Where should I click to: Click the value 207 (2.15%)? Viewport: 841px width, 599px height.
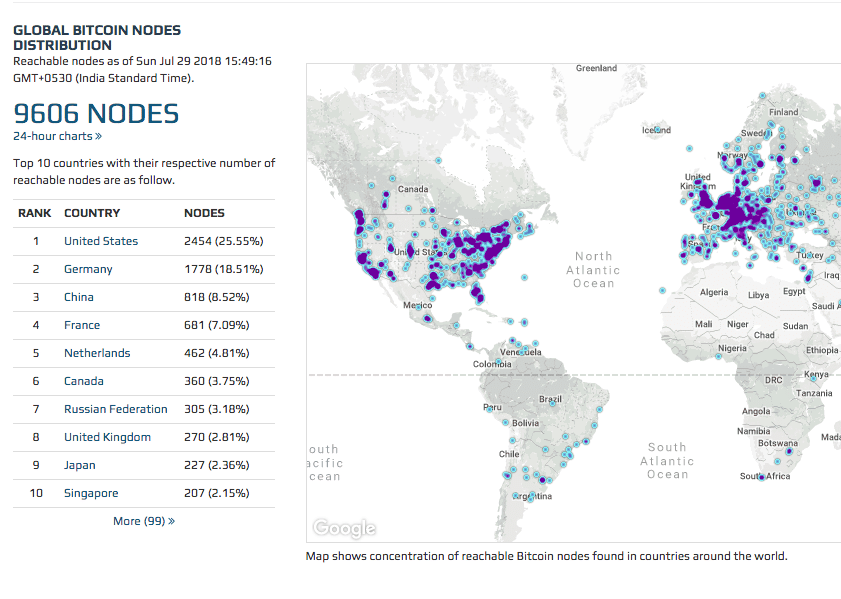point(217,493)
